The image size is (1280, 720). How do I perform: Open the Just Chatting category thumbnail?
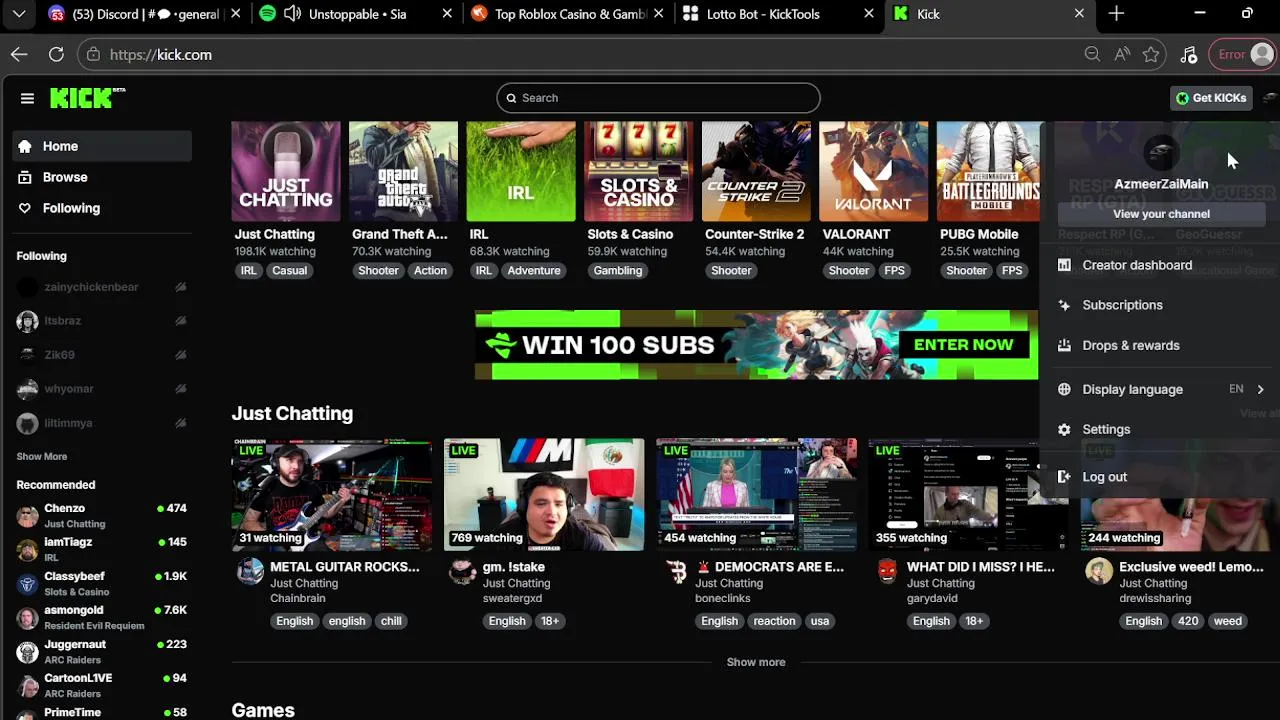286,171
